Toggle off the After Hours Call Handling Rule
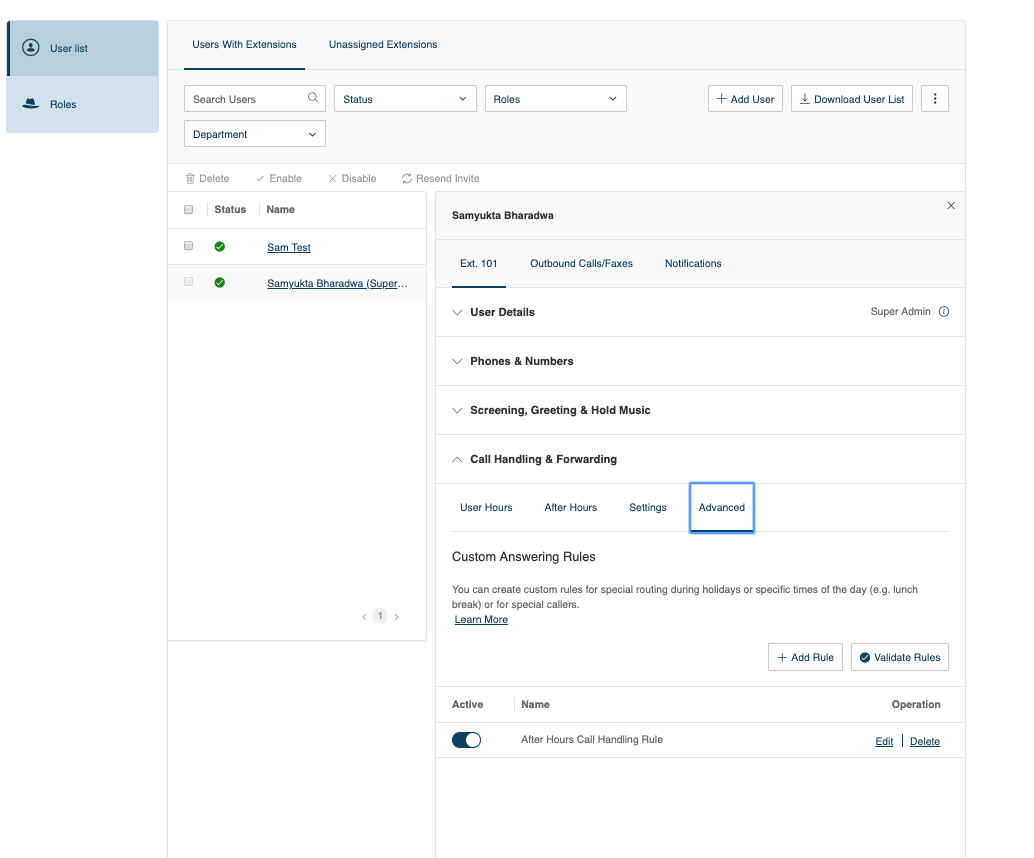 (466, 740)
